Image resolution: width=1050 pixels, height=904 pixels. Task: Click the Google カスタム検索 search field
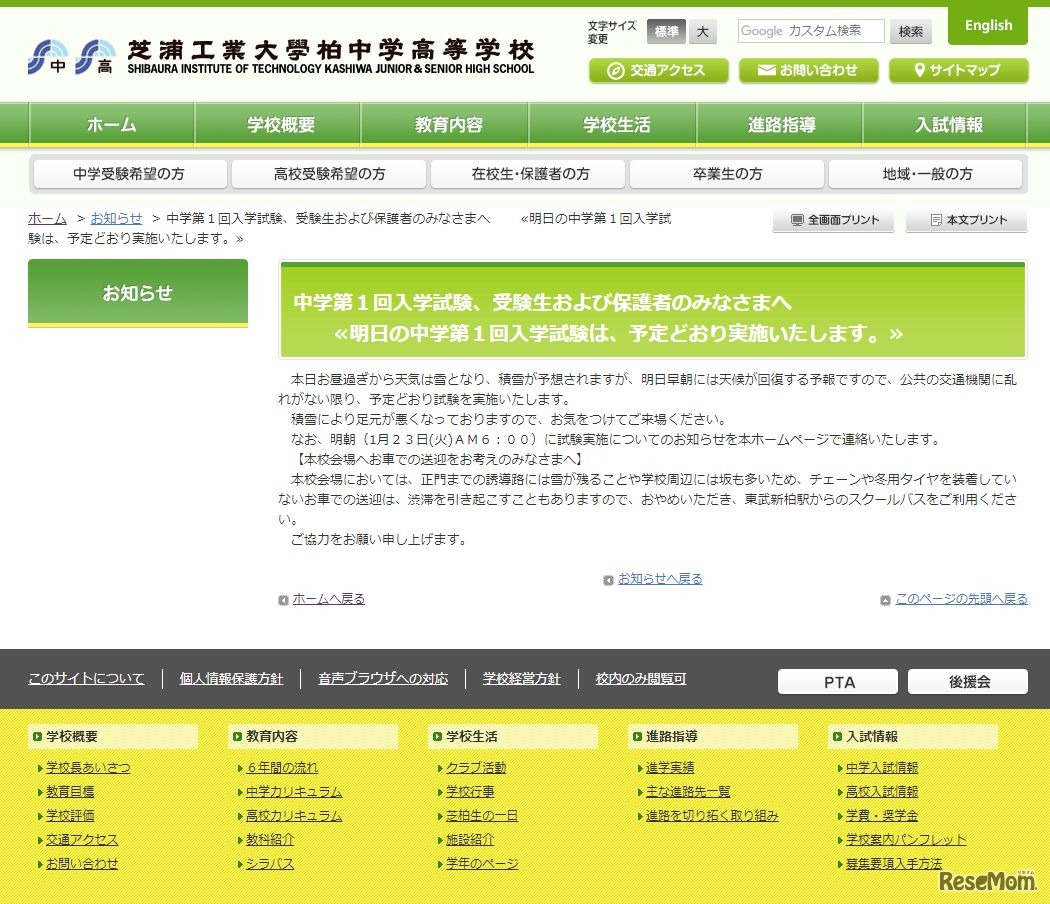click(810, 31)
